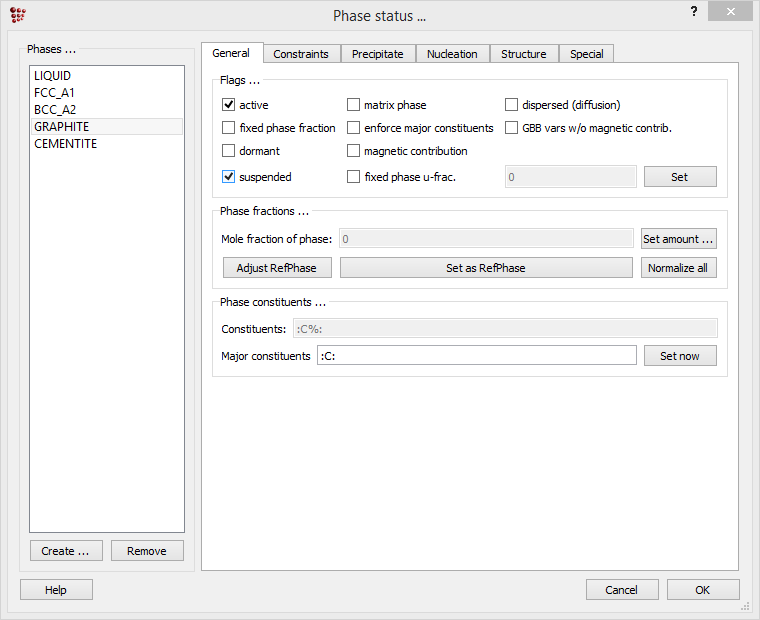Switch to the Constraints tab
This screenshot has height=620, width=760.
(x=301, y=54)
